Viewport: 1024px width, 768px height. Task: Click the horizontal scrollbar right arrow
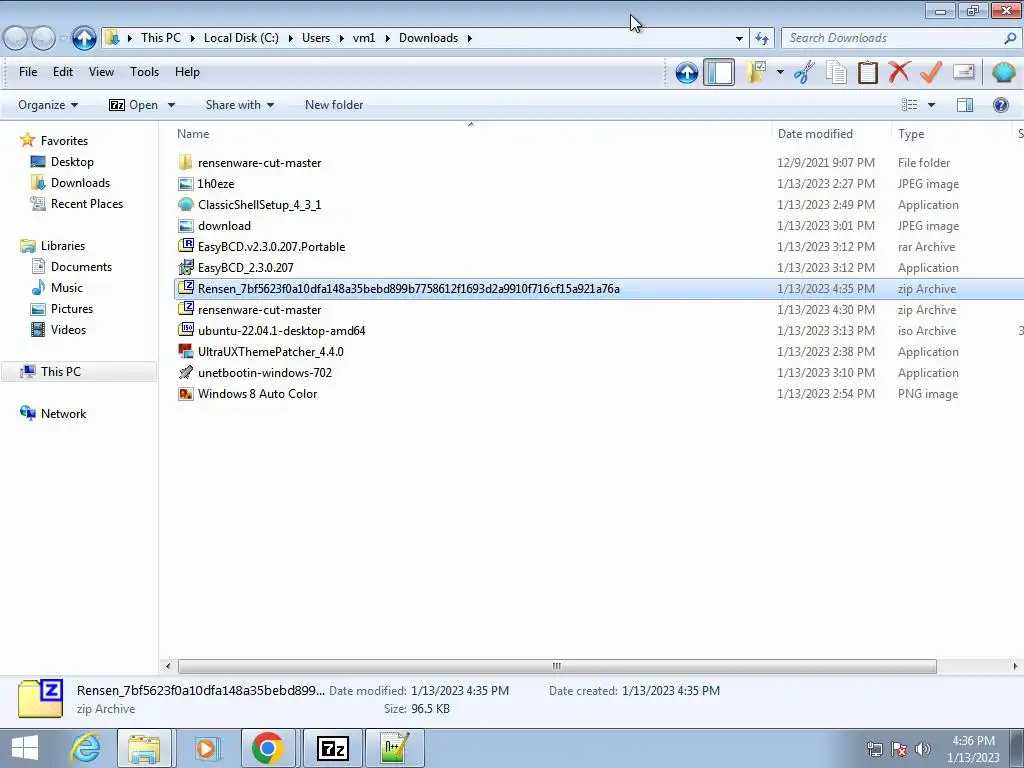[x=1015, y=666]
